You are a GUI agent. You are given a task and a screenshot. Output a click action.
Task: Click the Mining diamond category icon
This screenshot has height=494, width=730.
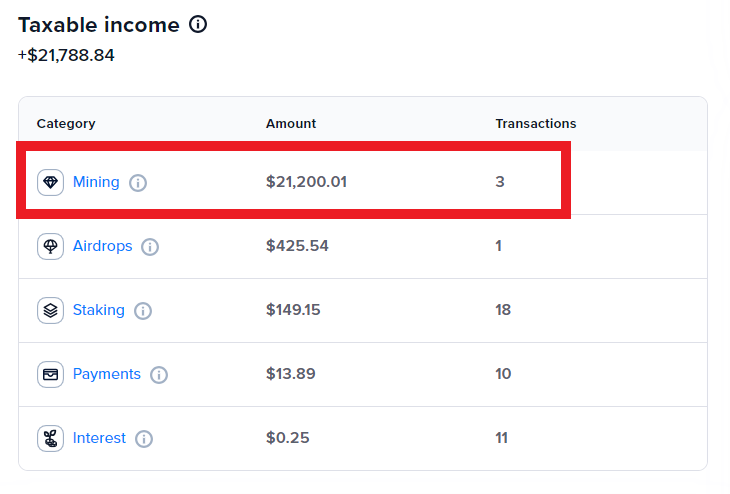coord(50,182)
